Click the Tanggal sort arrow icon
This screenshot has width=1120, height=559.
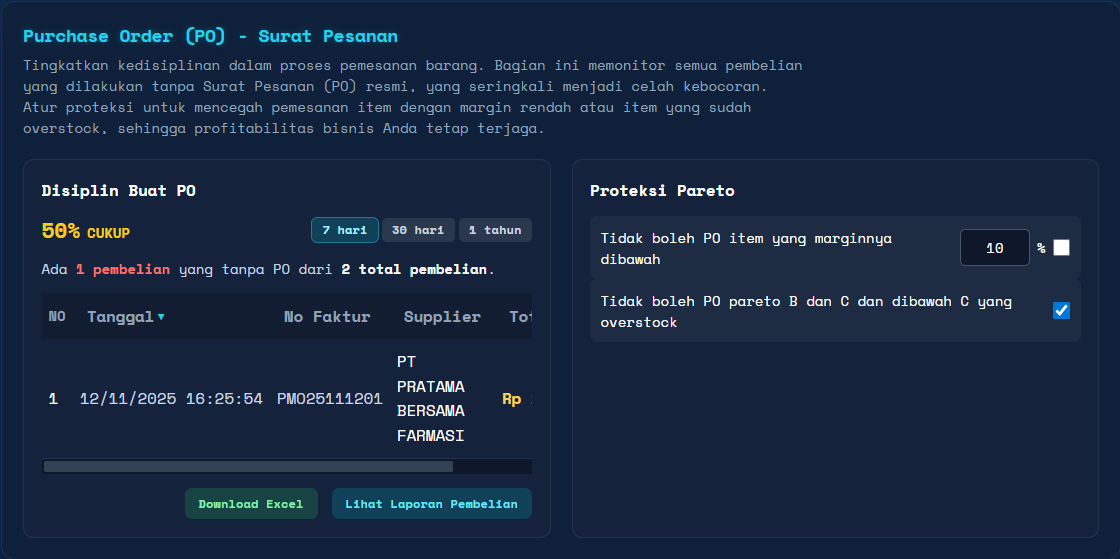coord(161,317)
